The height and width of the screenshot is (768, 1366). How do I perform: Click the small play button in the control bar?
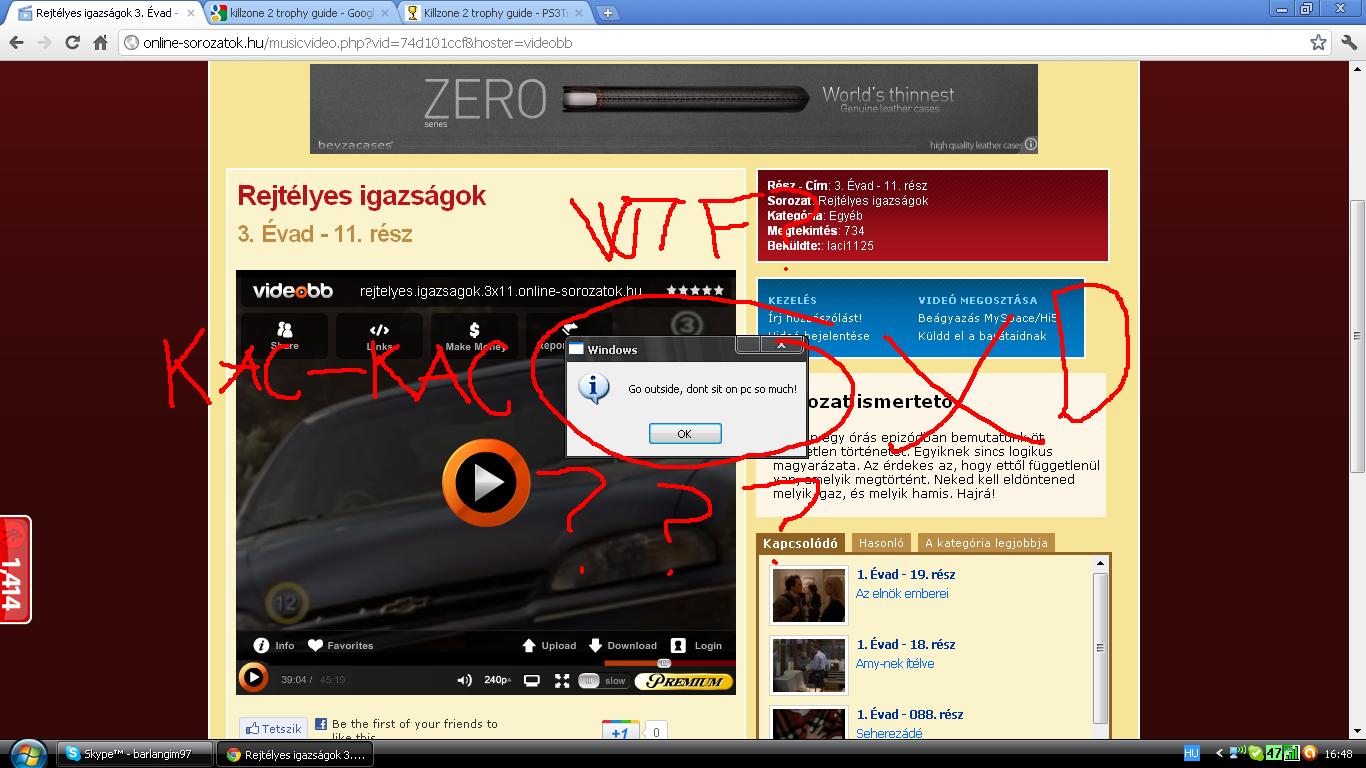(254, 678)
